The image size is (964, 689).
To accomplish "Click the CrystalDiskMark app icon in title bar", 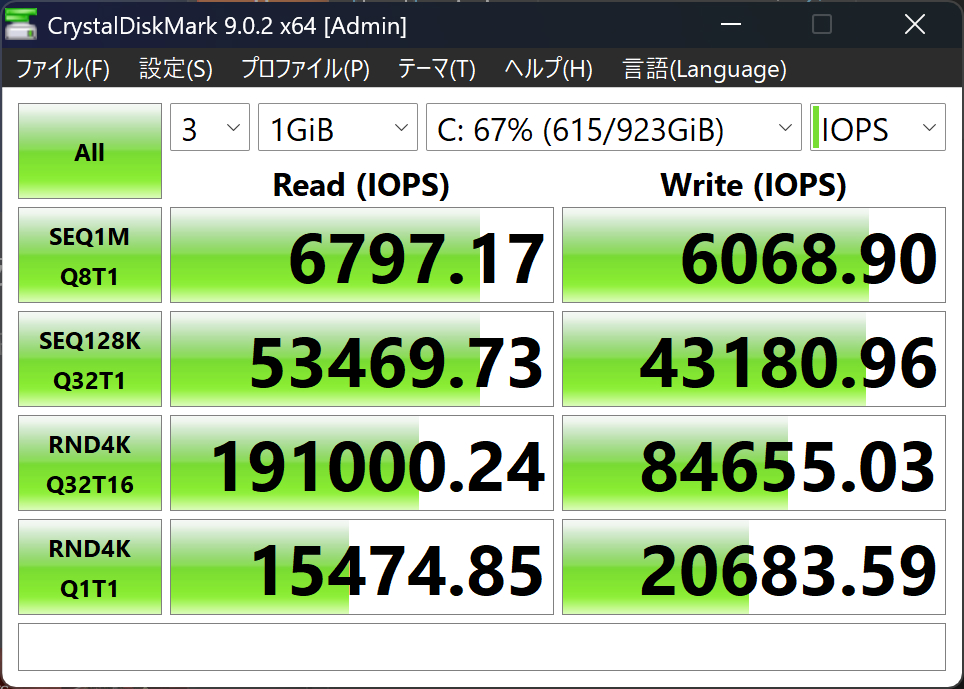I will coord(21,25).
